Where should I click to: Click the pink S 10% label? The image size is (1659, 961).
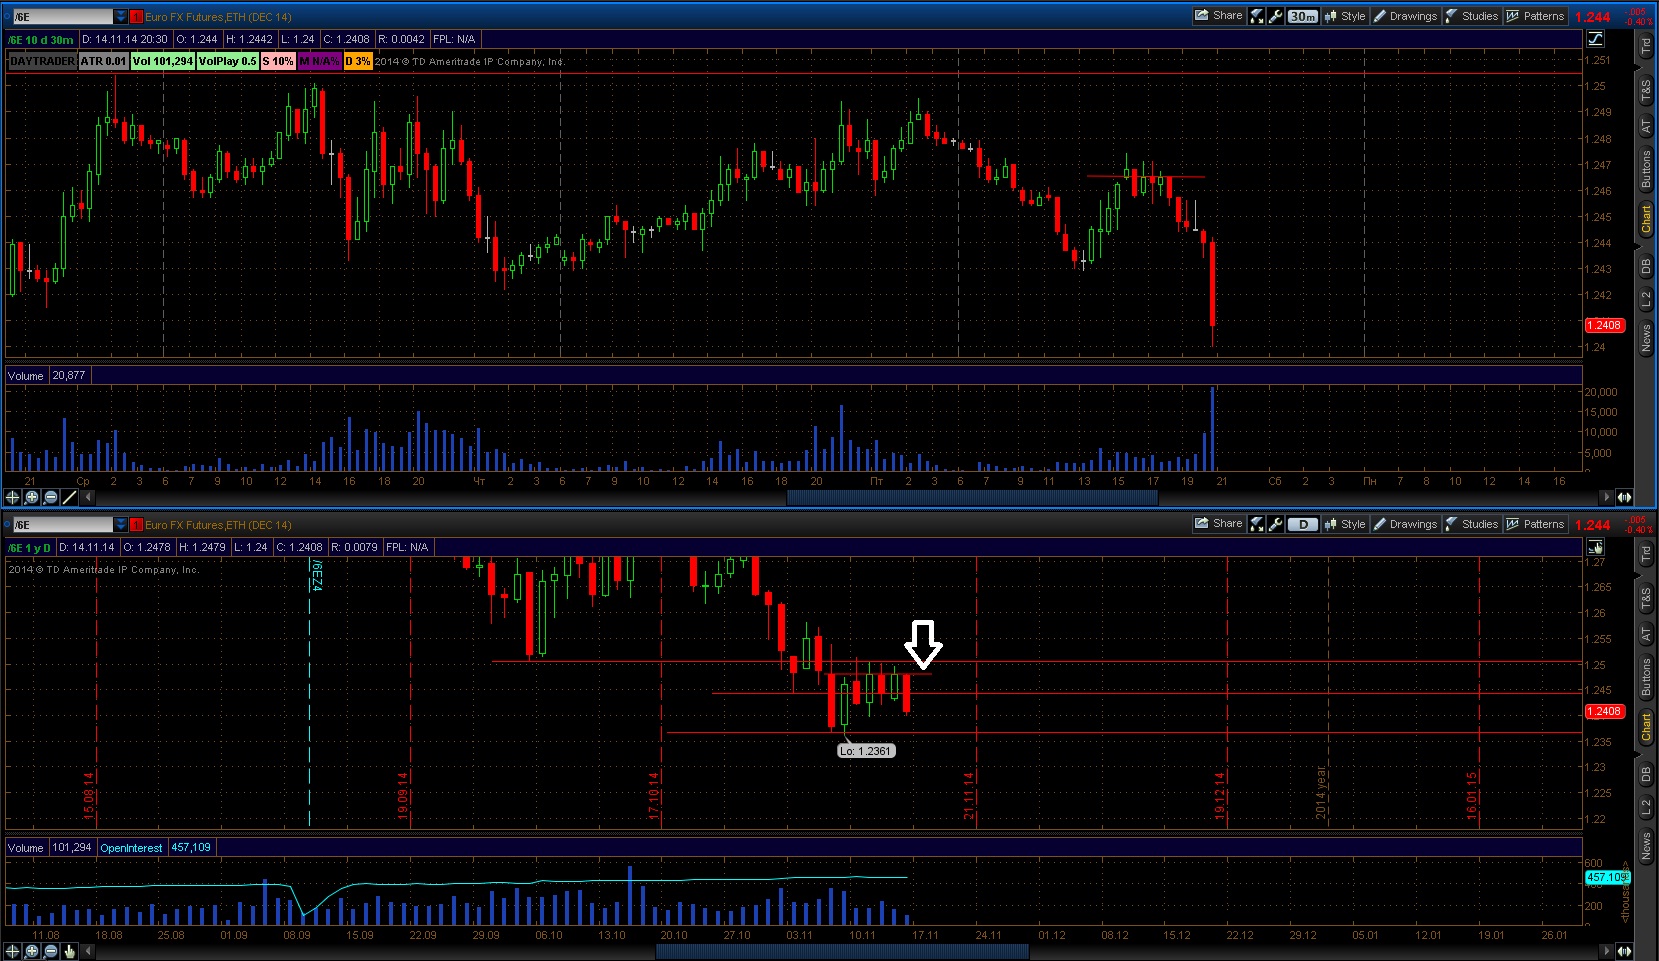pos(278,61)
